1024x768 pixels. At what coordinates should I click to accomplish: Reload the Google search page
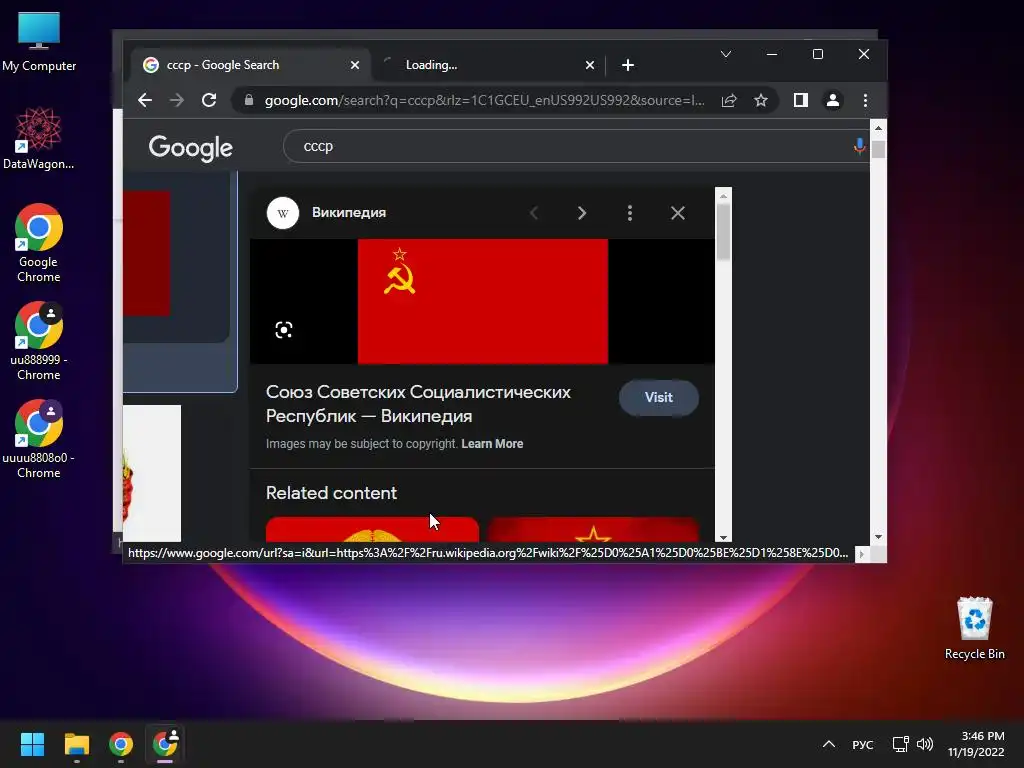pyautogui.click(x=209, y=100)
